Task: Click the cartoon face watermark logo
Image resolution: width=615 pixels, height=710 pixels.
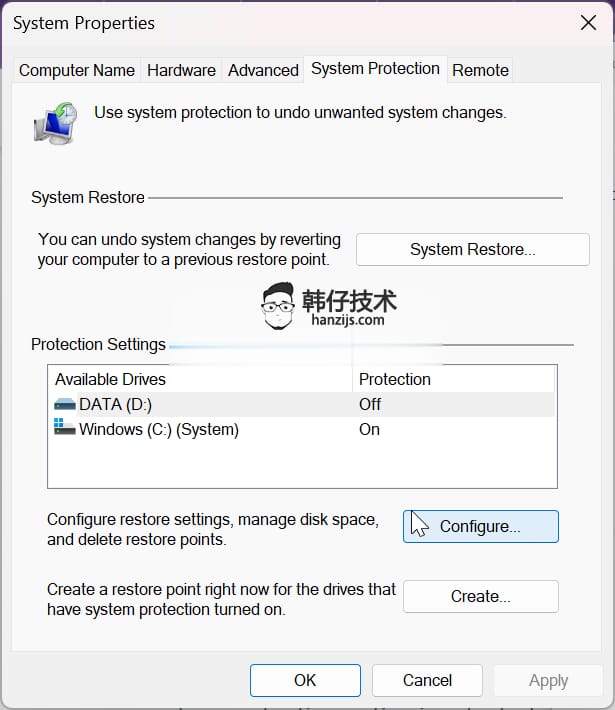Action: click(x=278, y=306)
